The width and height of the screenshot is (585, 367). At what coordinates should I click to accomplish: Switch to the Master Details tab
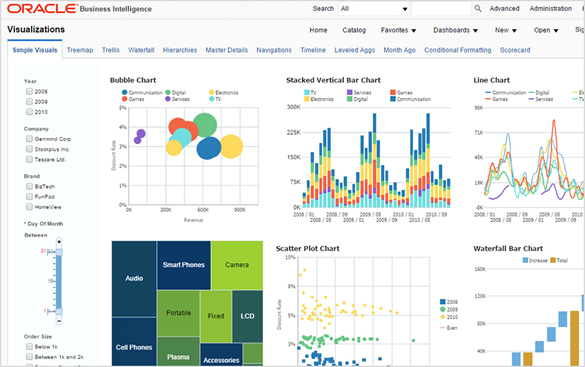pos(226,50)
